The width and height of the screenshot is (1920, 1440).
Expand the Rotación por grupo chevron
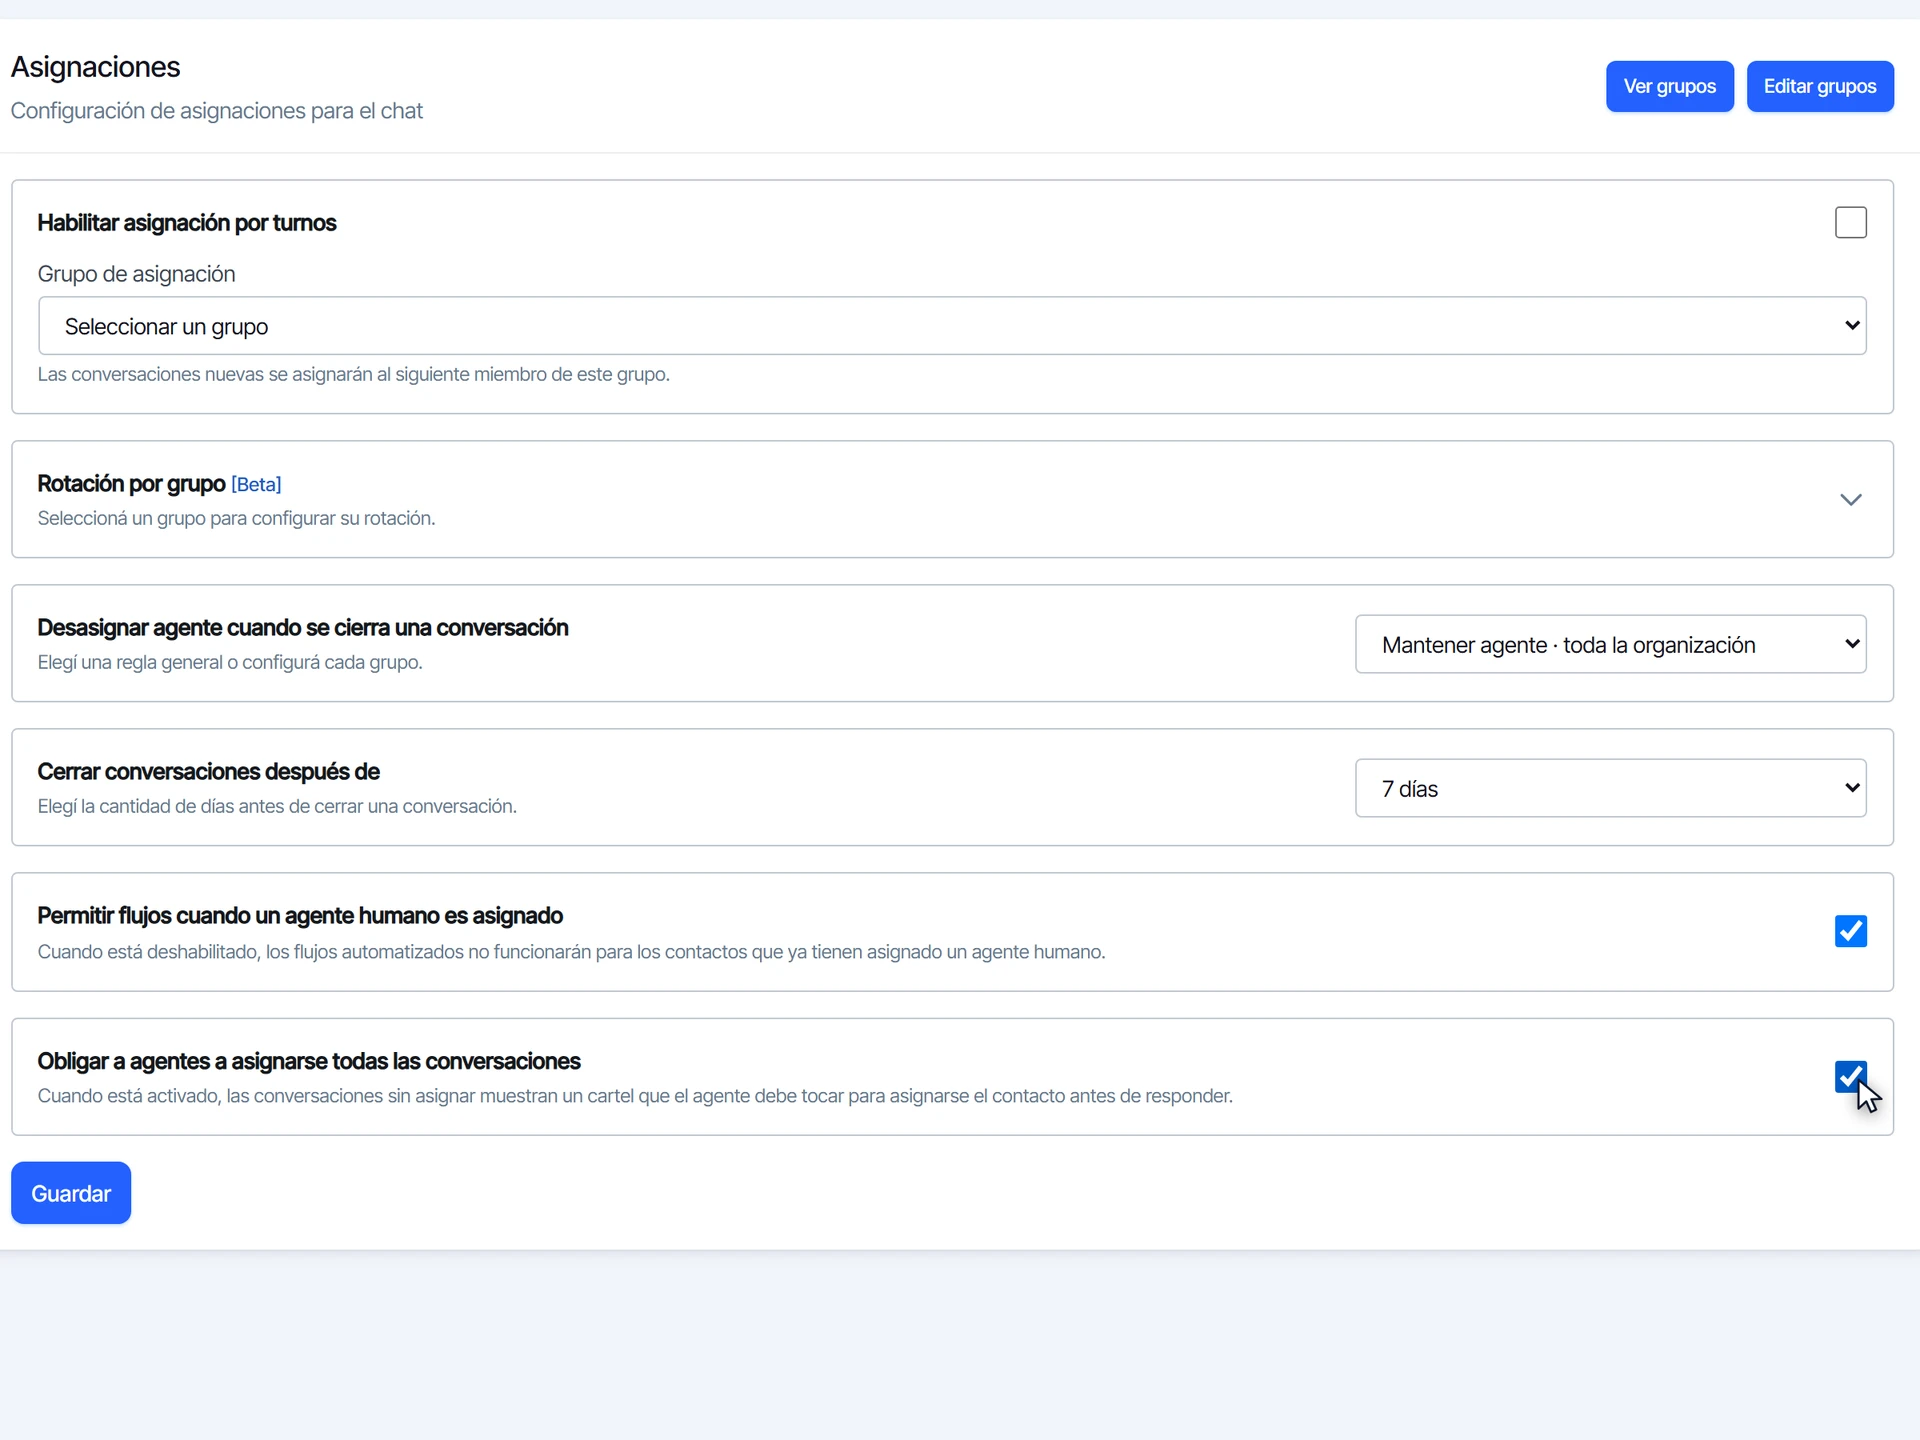pyautogui.click(x=1850, y=500)
